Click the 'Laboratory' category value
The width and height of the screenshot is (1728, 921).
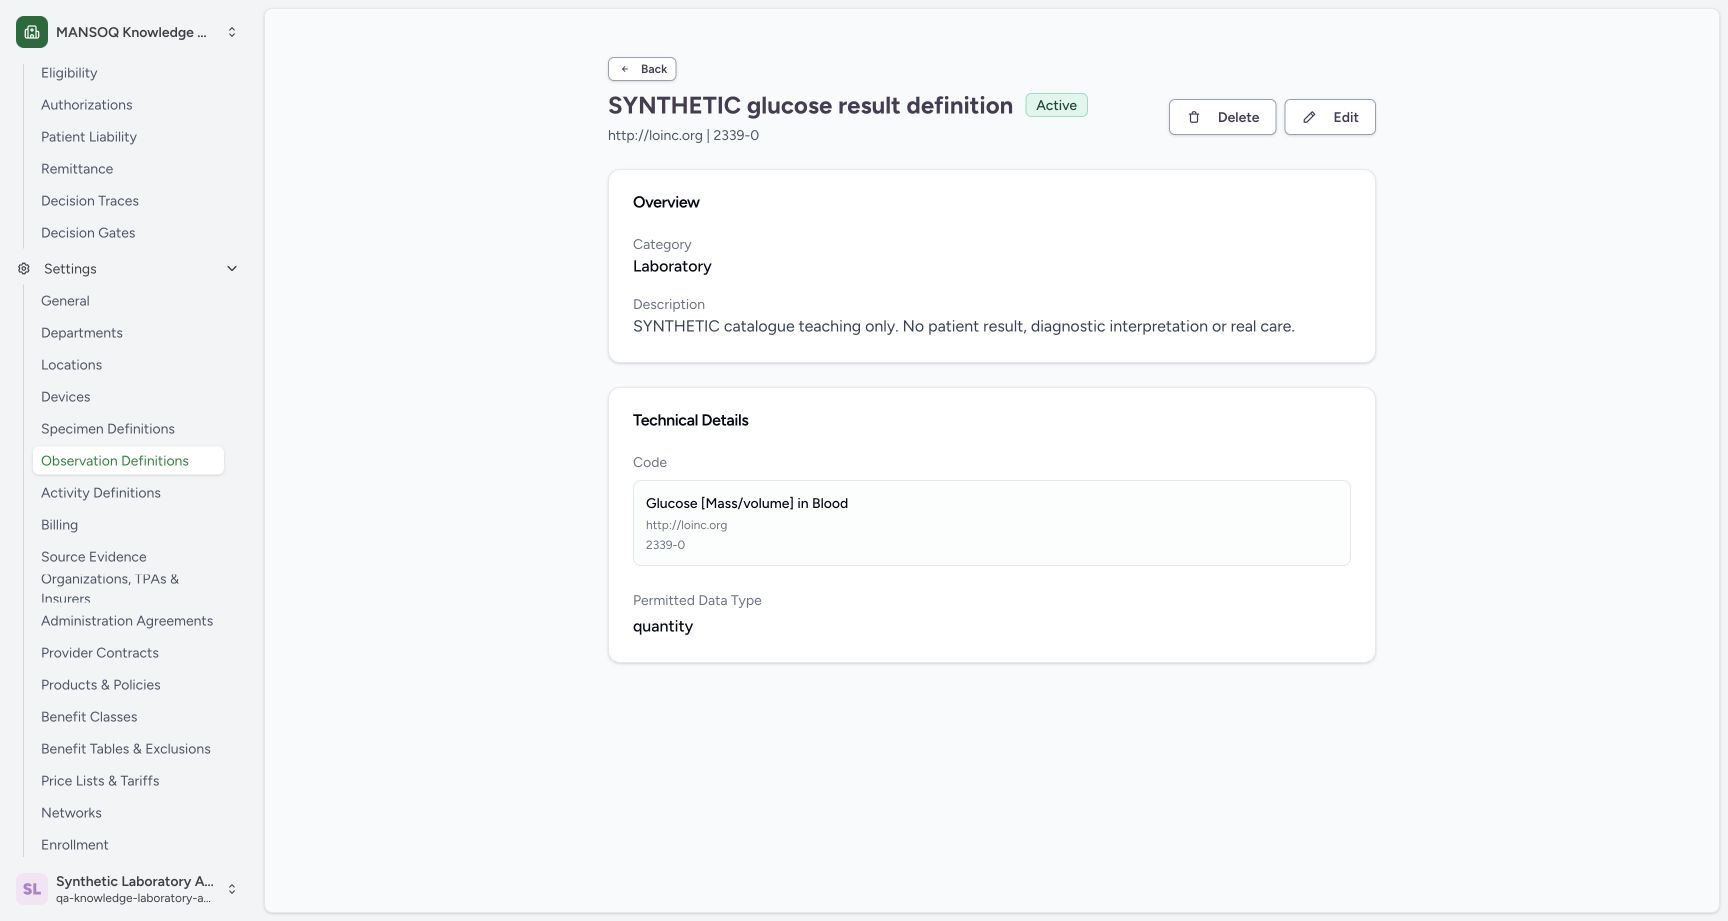[672, 266]
